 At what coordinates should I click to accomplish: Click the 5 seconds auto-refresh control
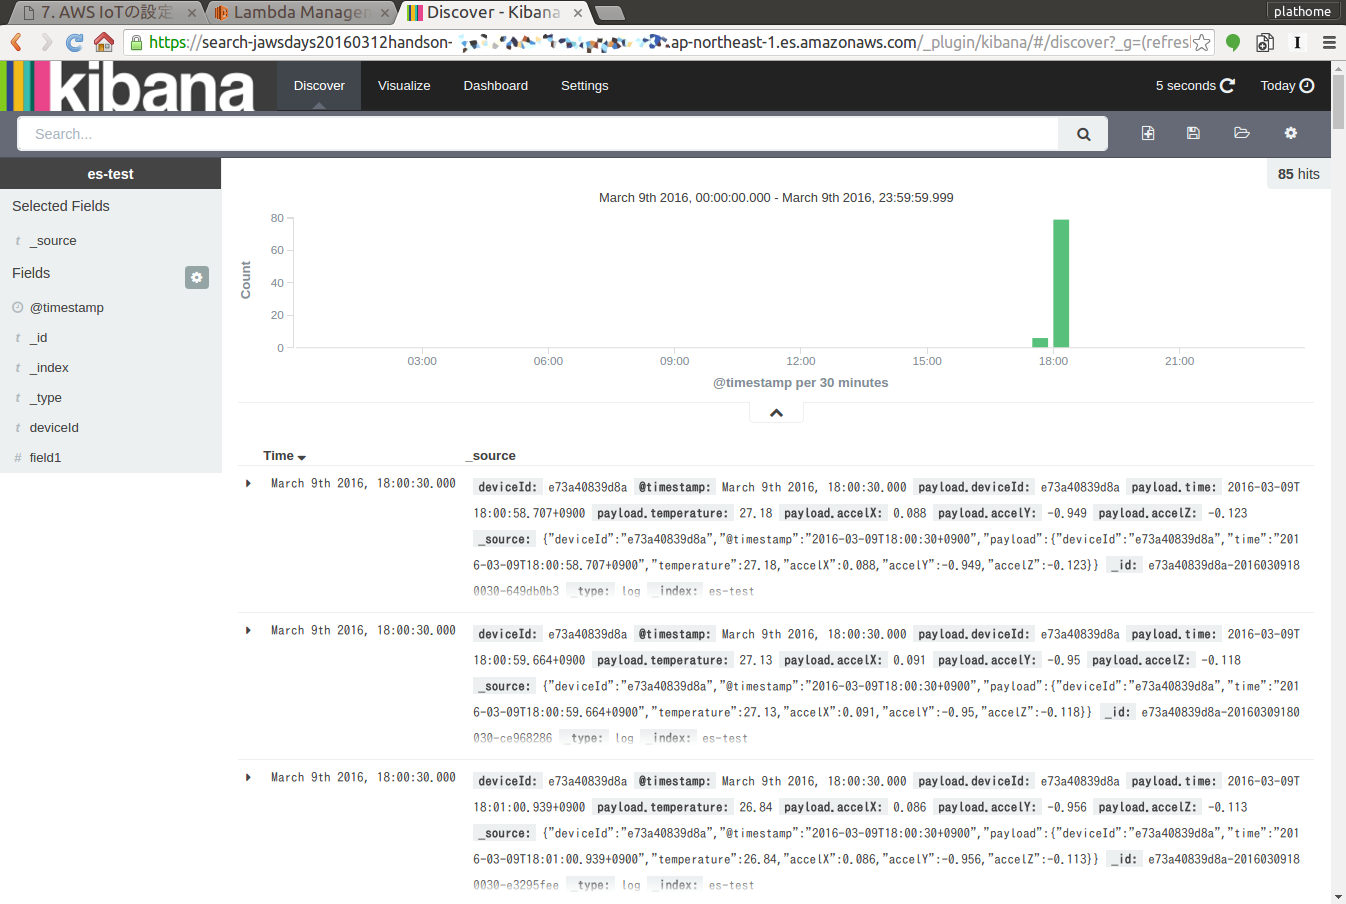coord(1195,86)
